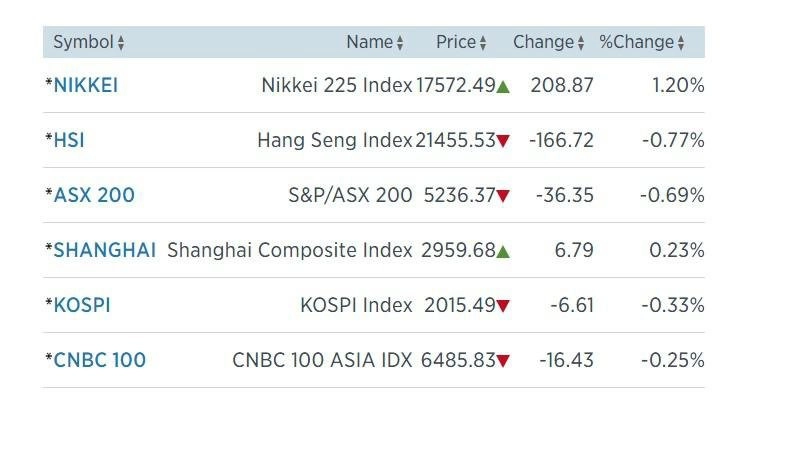Sort by %Change column arrows

681,43
